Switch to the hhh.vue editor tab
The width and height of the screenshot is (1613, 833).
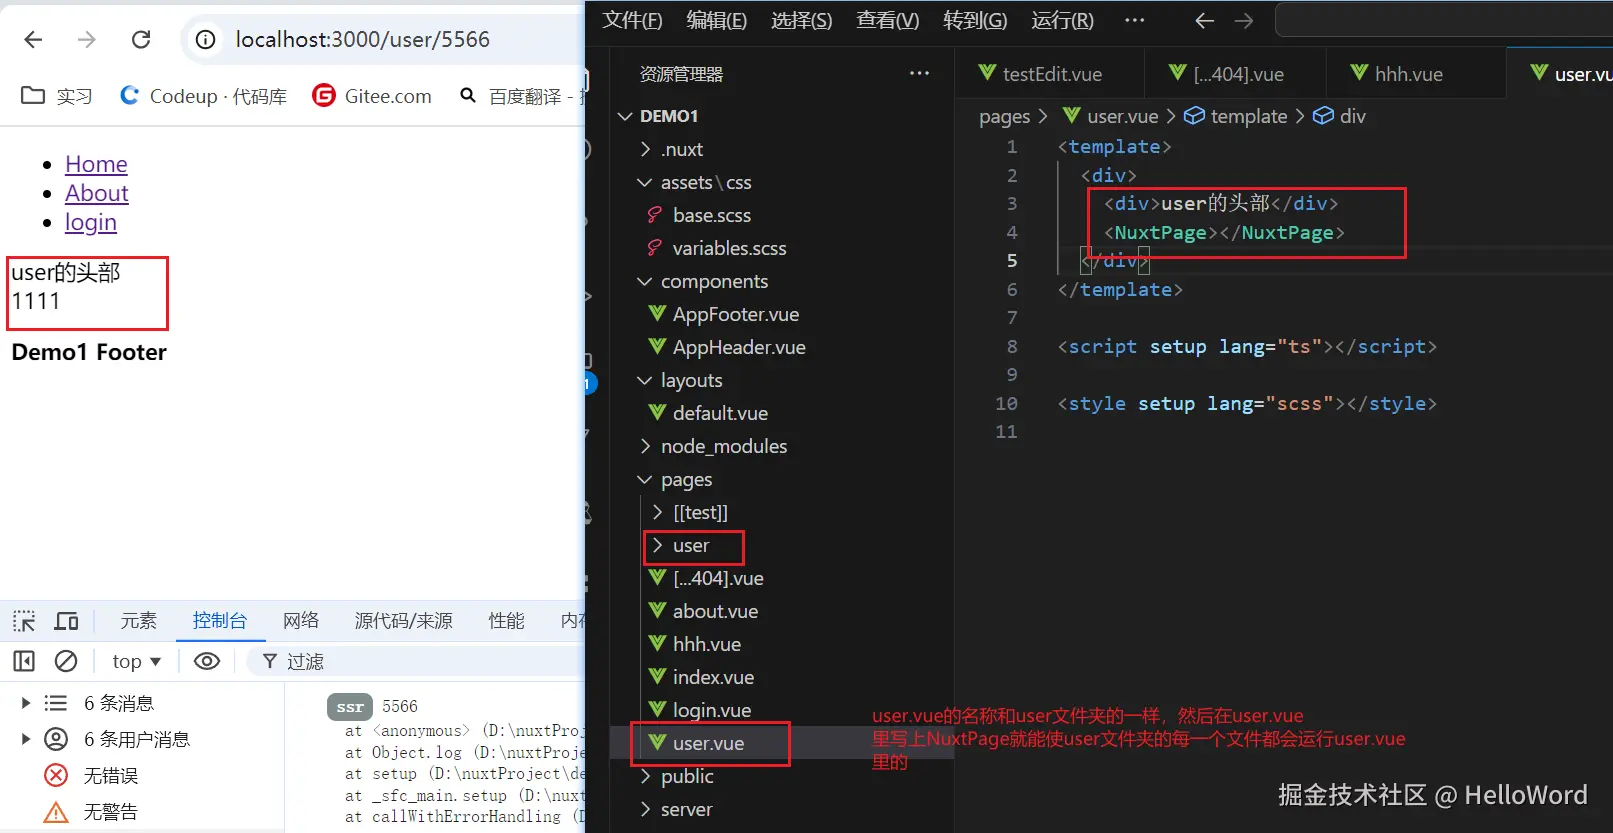[1415, 73]
